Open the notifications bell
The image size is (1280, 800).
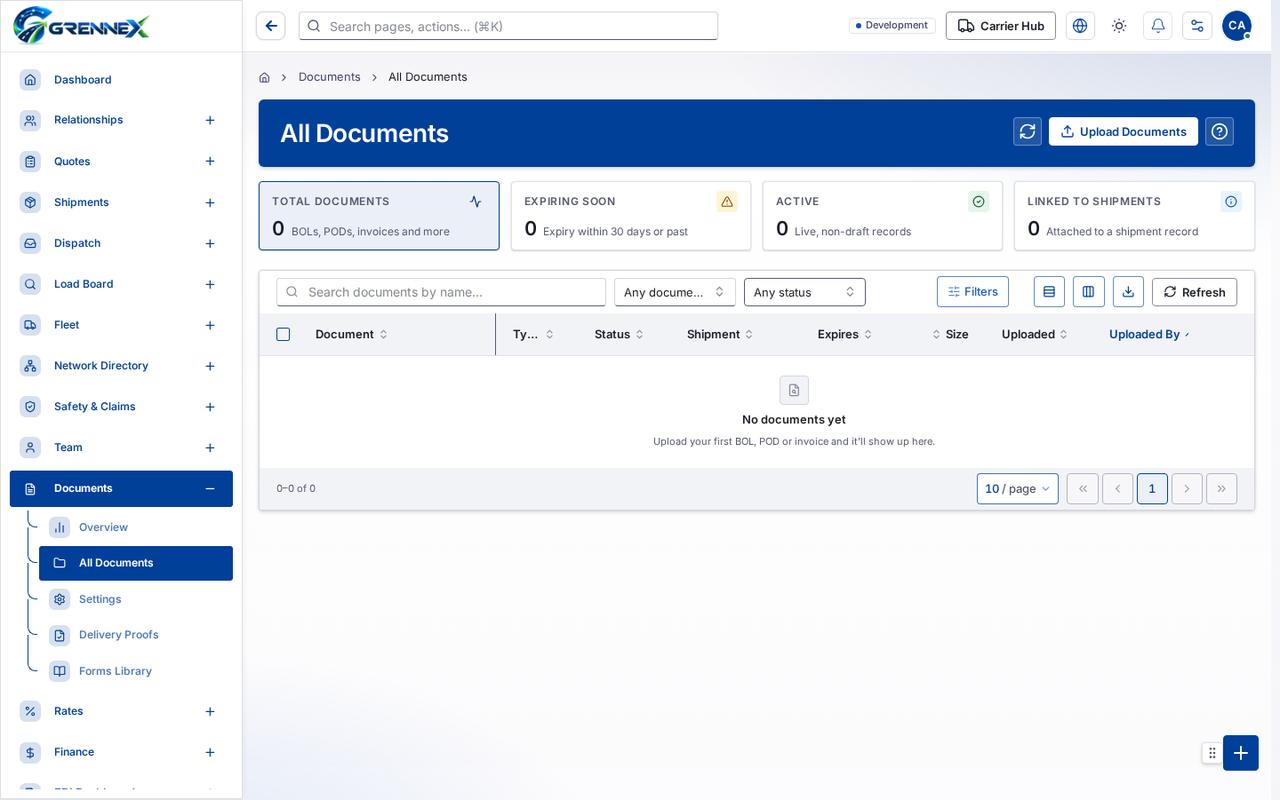pyautogui.click(x=1158, y=26)
